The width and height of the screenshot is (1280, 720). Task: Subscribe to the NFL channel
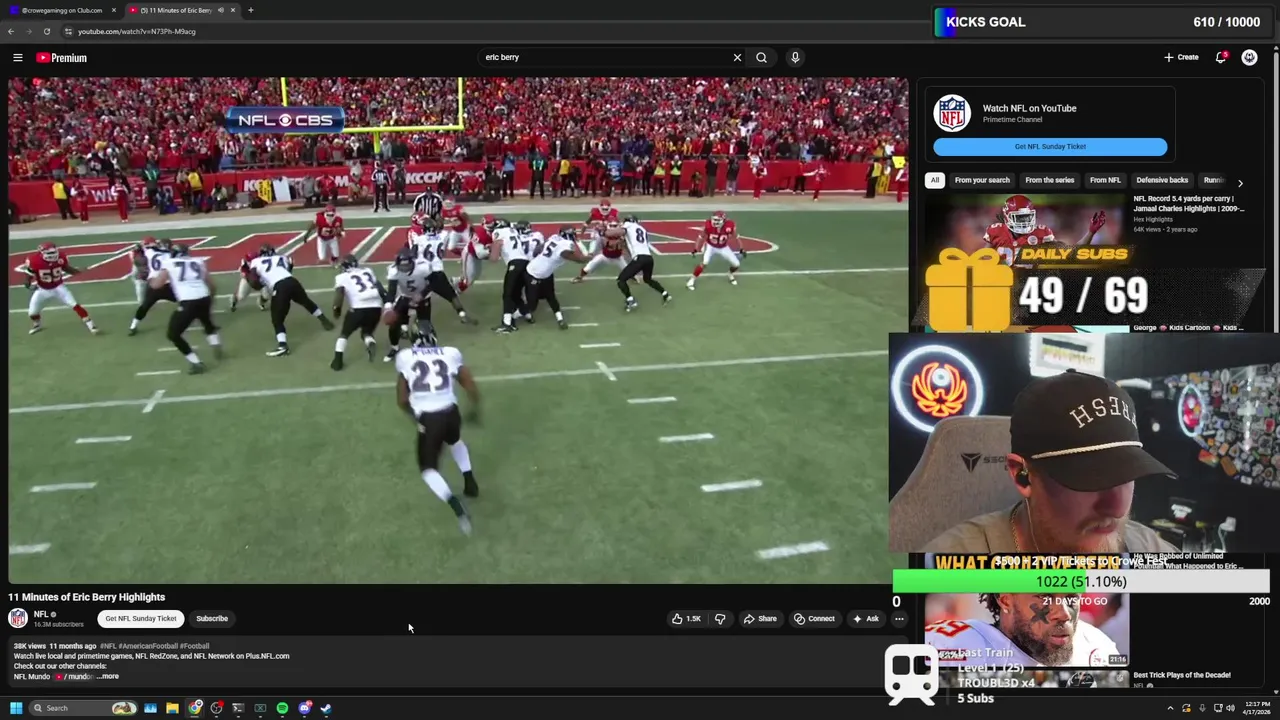pos(212,618)
